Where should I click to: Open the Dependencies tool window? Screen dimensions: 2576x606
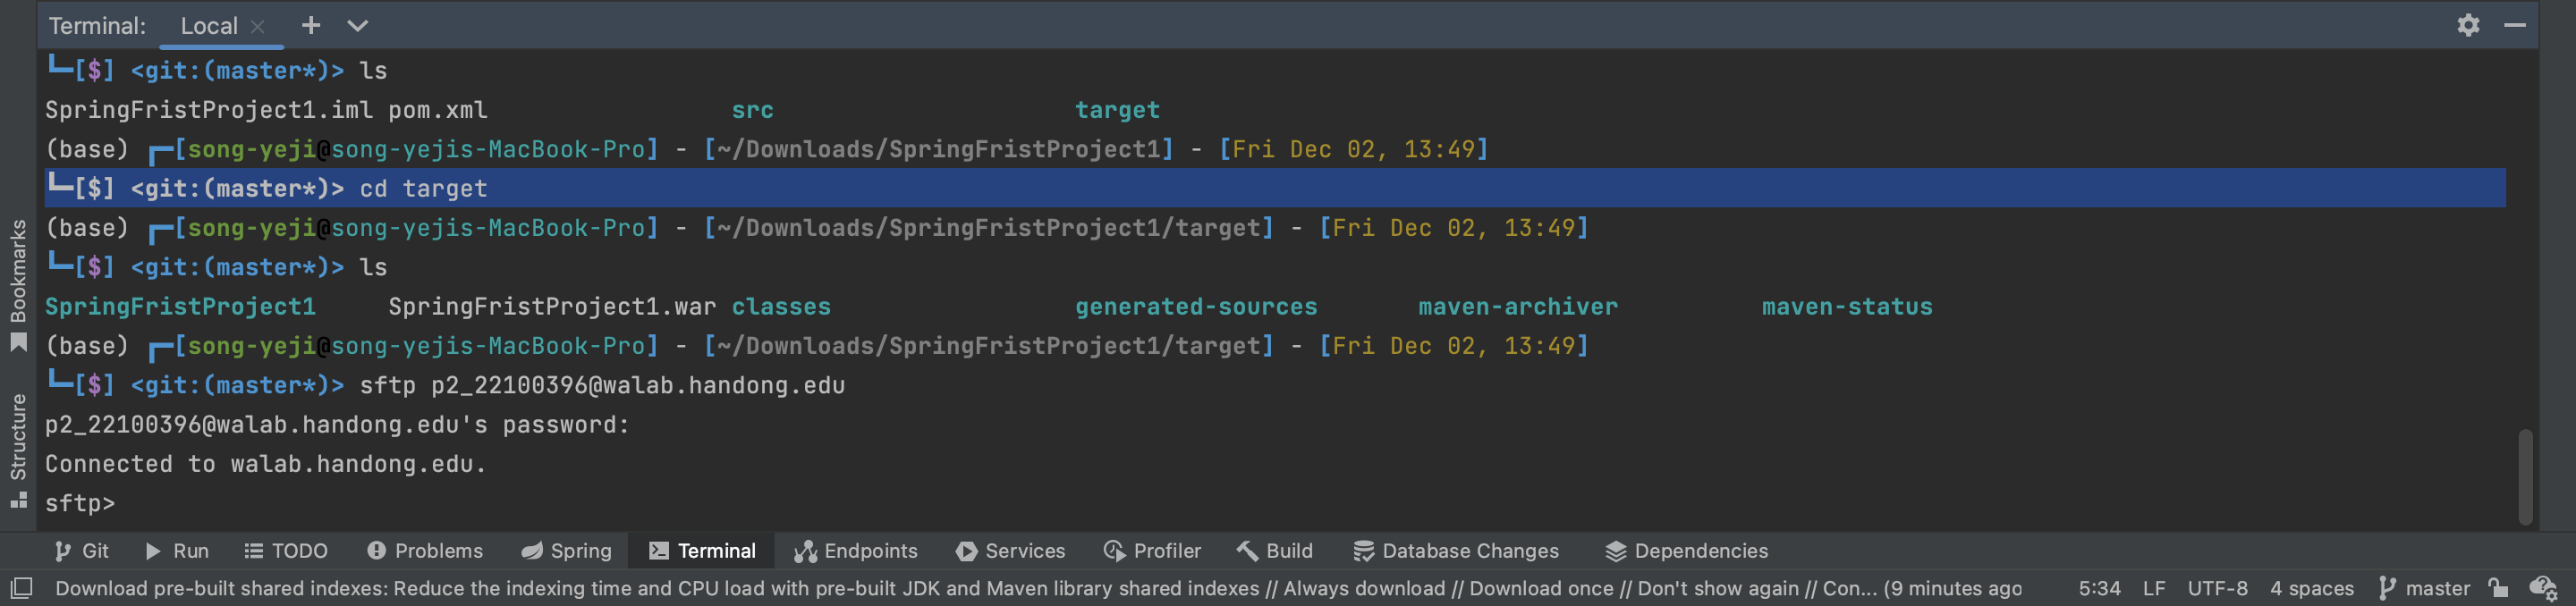[1687, 551]
